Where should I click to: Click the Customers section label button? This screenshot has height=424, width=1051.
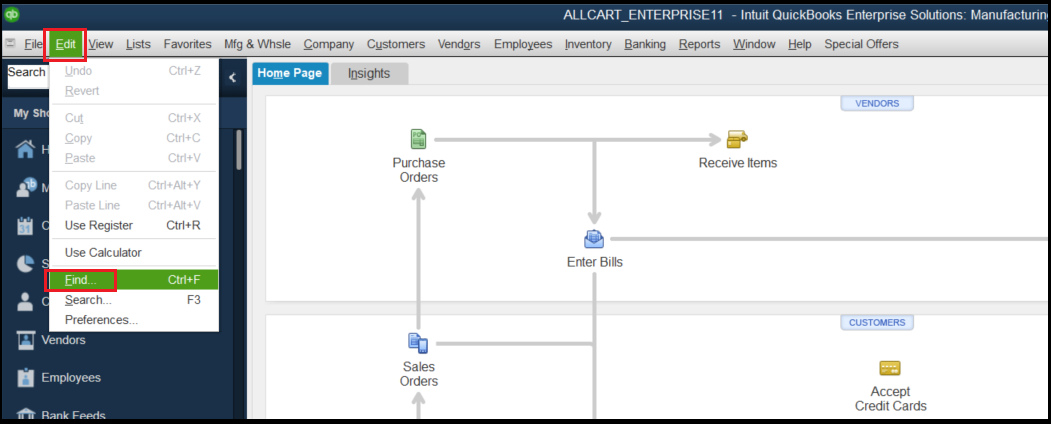click(x=876, y=322)
